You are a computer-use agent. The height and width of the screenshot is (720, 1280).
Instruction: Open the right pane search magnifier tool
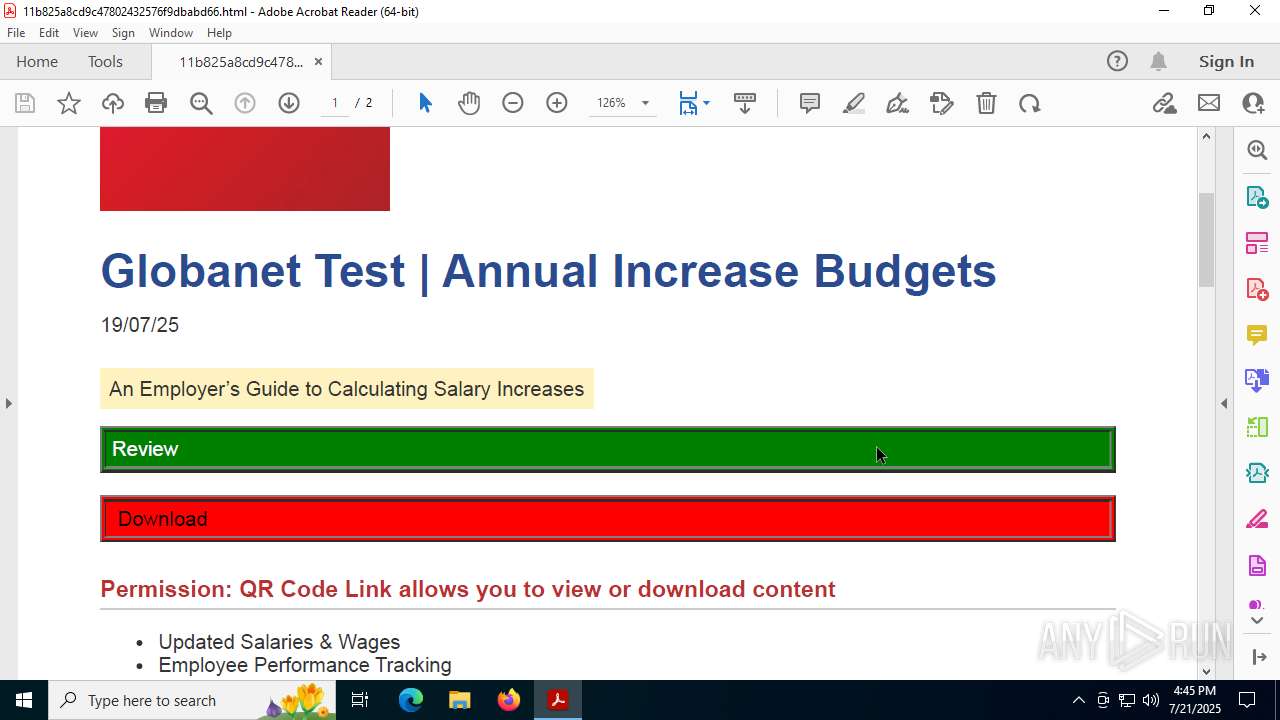pos(1257,150)
